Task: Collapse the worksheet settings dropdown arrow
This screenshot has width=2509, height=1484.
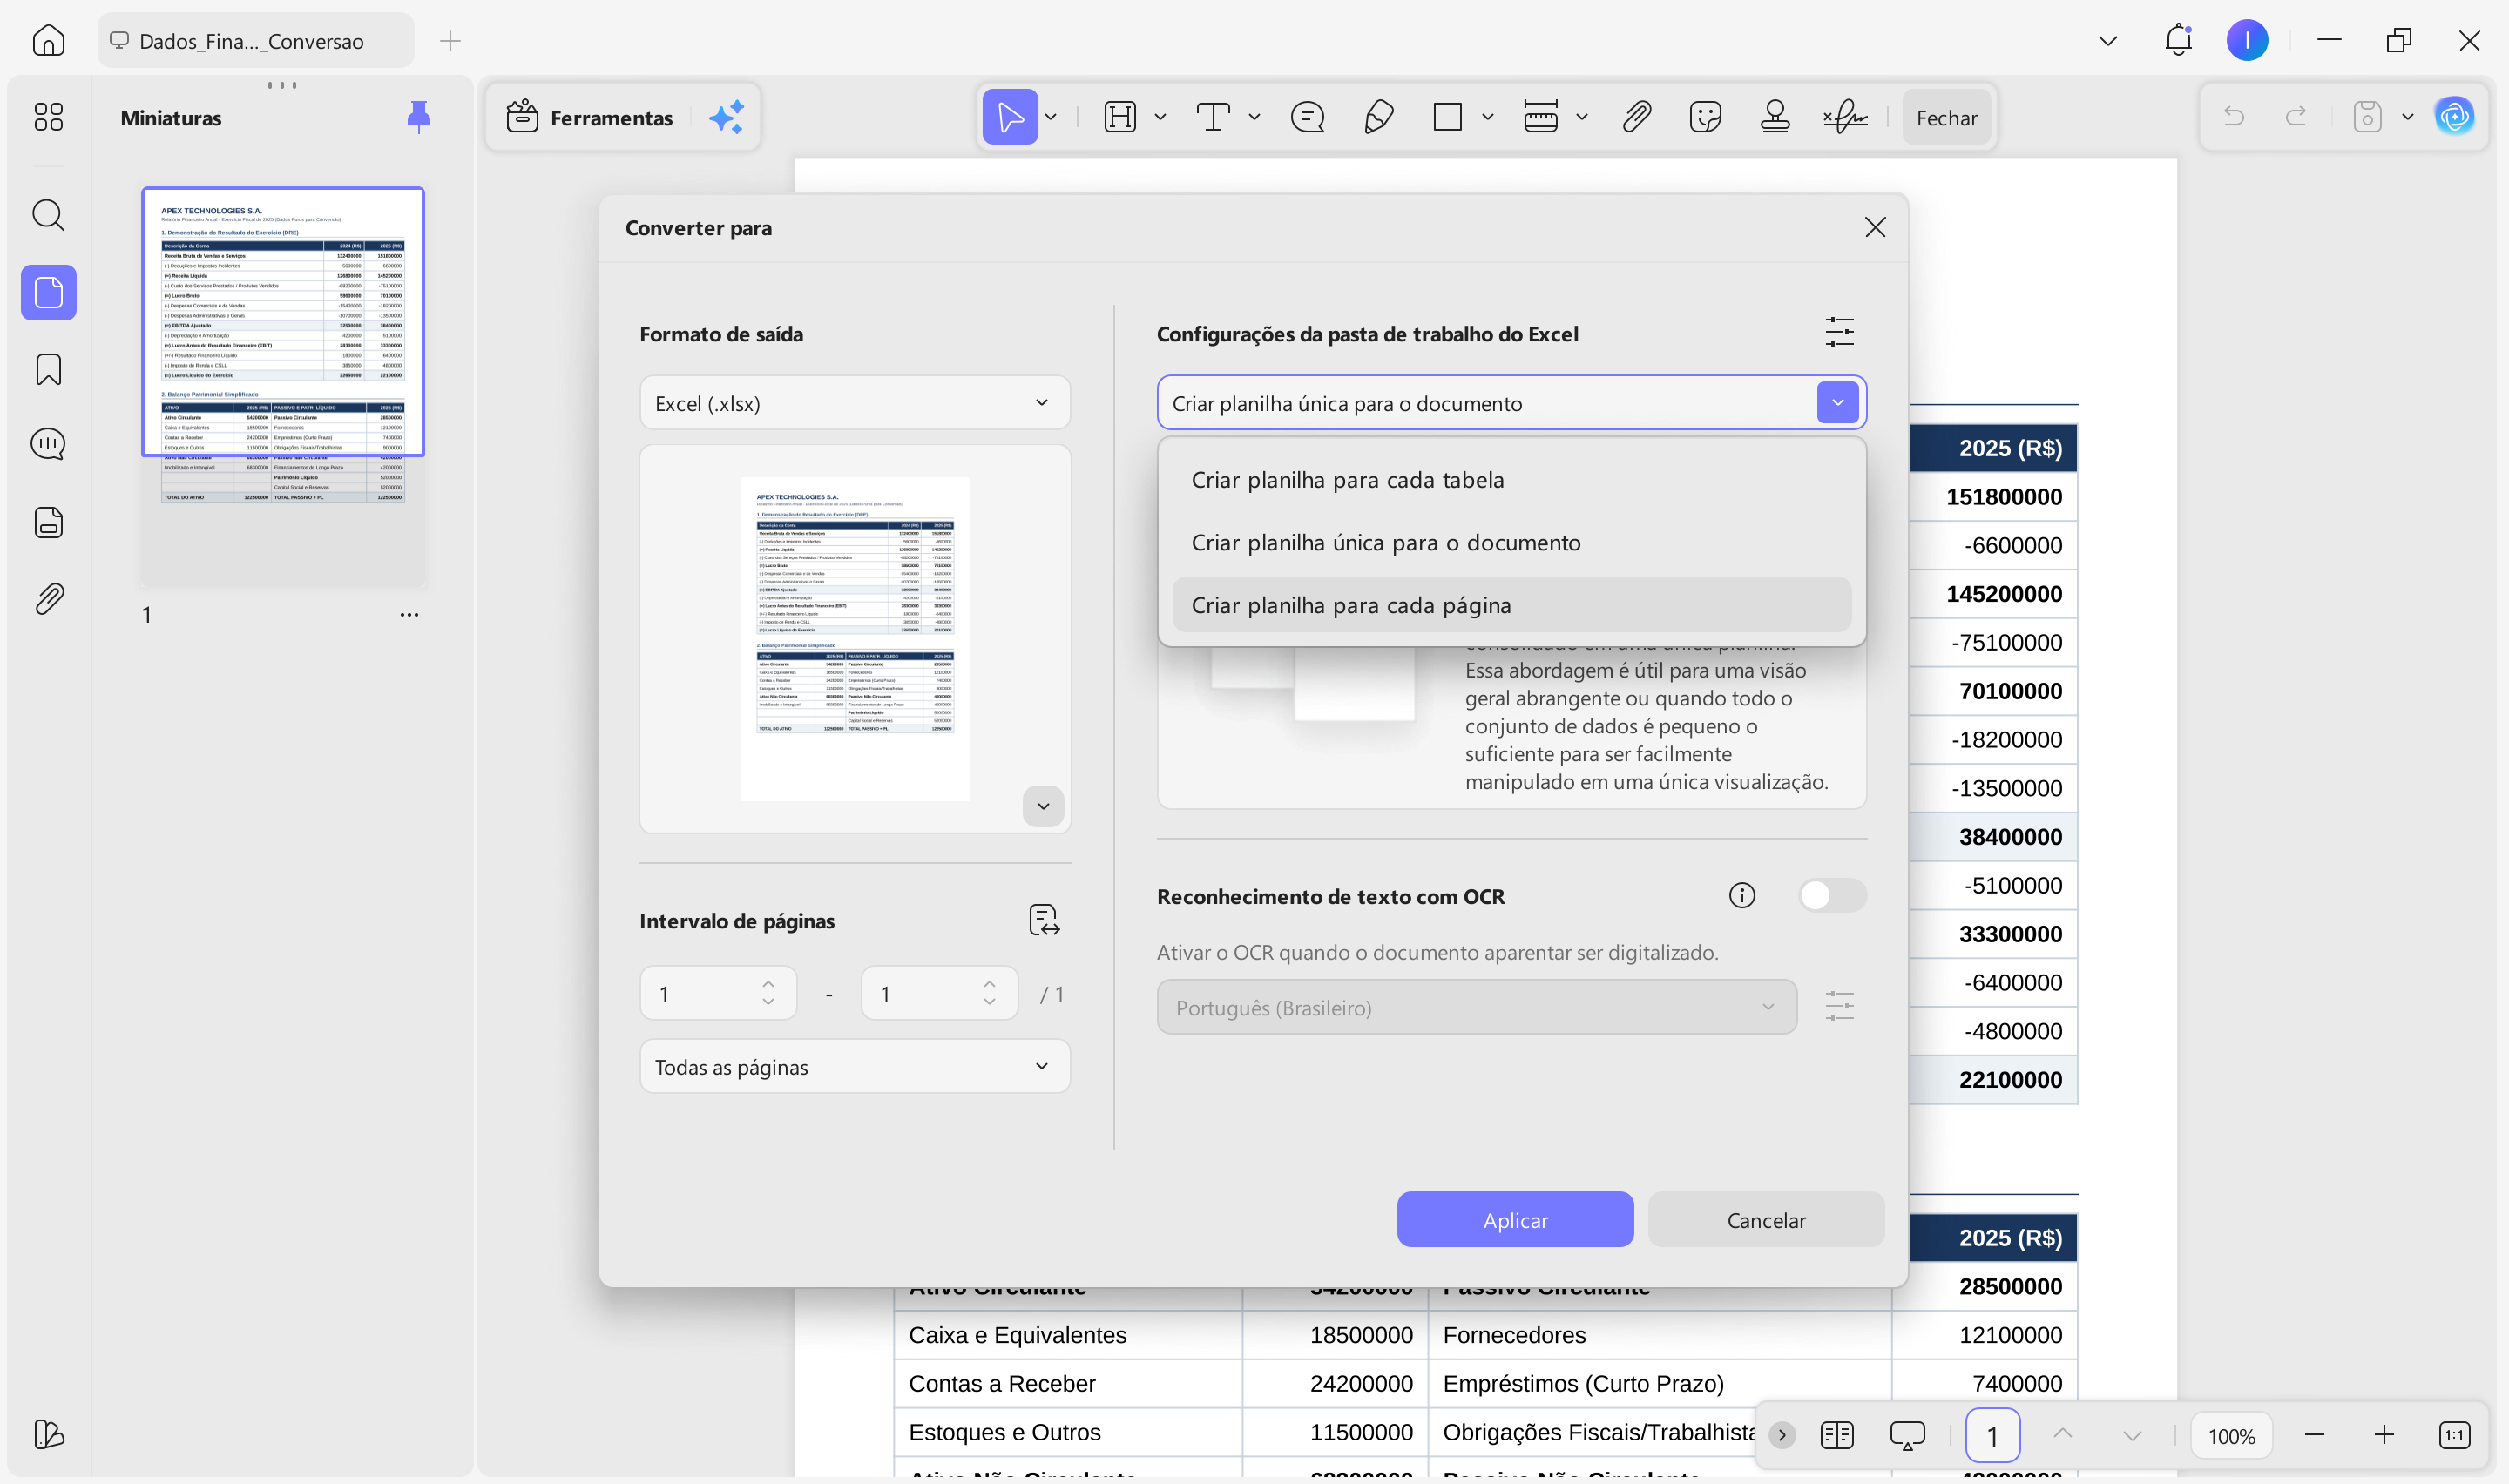Action: tap(1837, 402)
